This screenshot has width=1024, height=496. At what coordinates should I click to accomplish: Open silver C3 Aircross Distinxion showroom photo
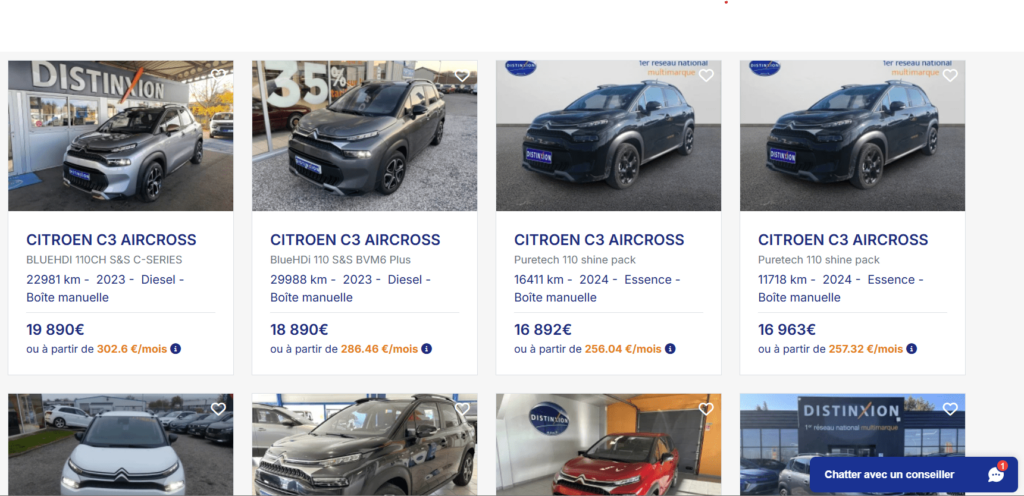pyautogui.click(x=121, y=136)
